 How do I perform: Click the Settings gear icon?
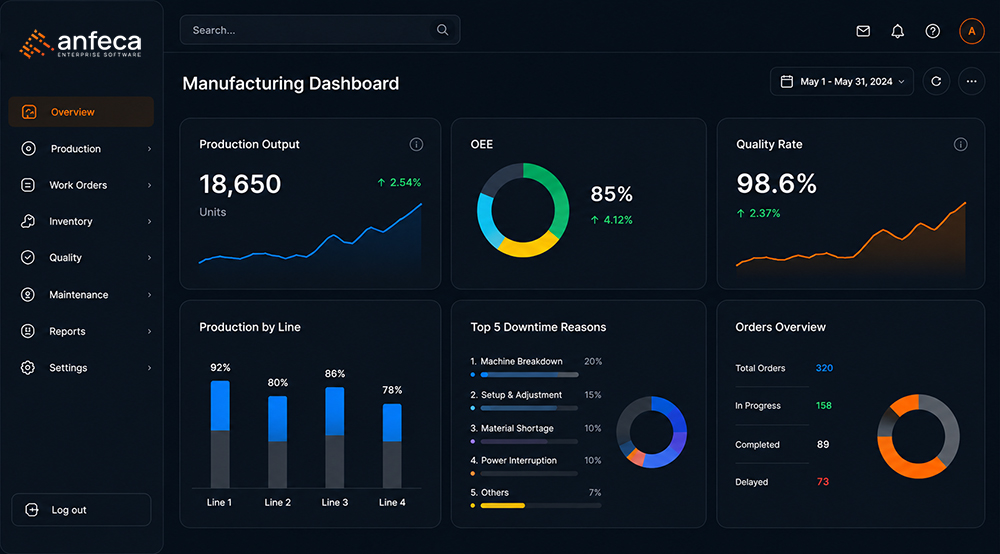27,368
